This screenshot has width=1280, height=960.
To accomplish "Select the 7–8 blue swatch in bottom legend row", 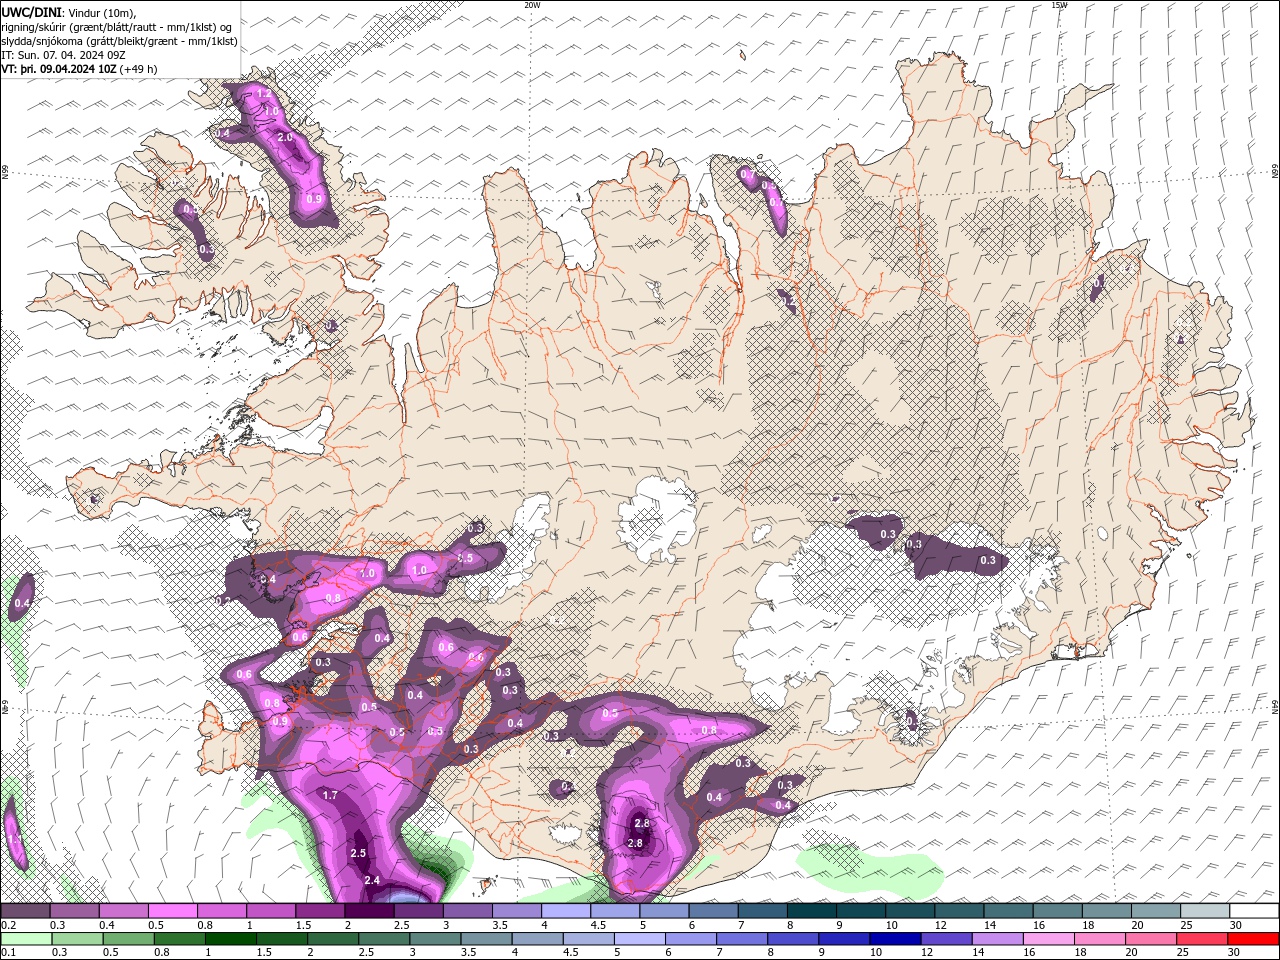I will (742, 939).
